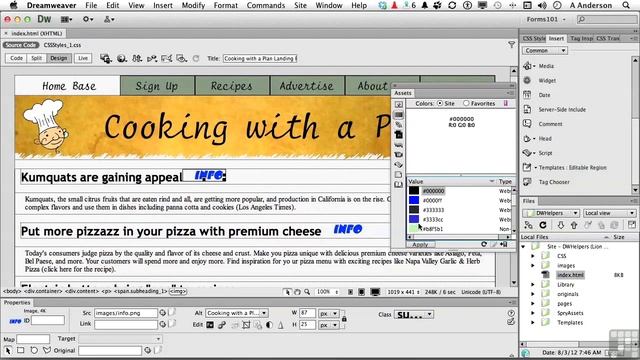Click the image Src input field
The image size is (640, 360).
126,313
